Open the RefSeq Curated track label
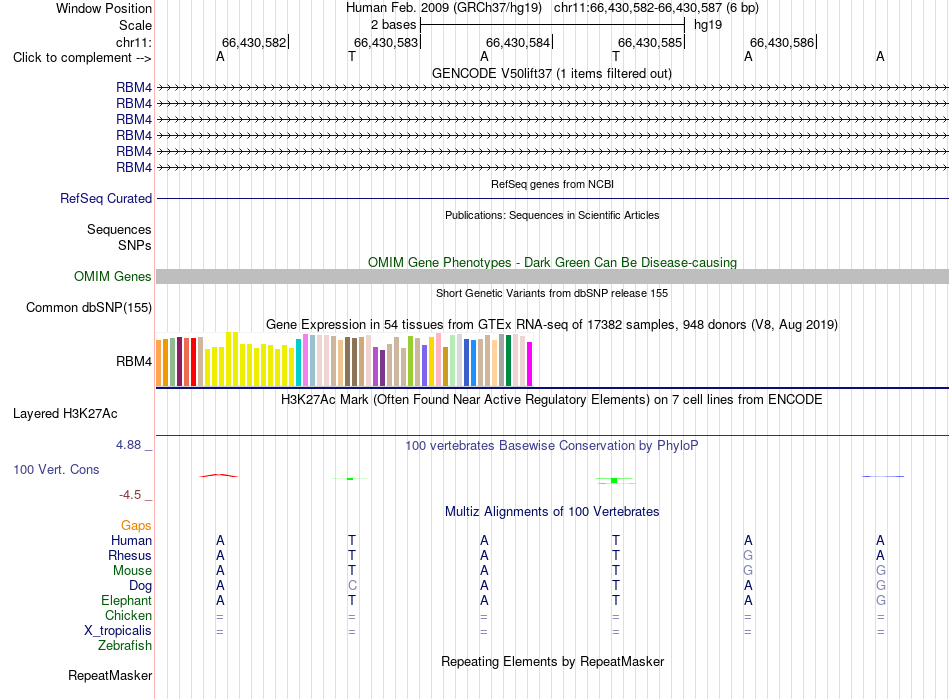Image resolution: width=950 pixels, height=699 pixels. pos(105,198)
